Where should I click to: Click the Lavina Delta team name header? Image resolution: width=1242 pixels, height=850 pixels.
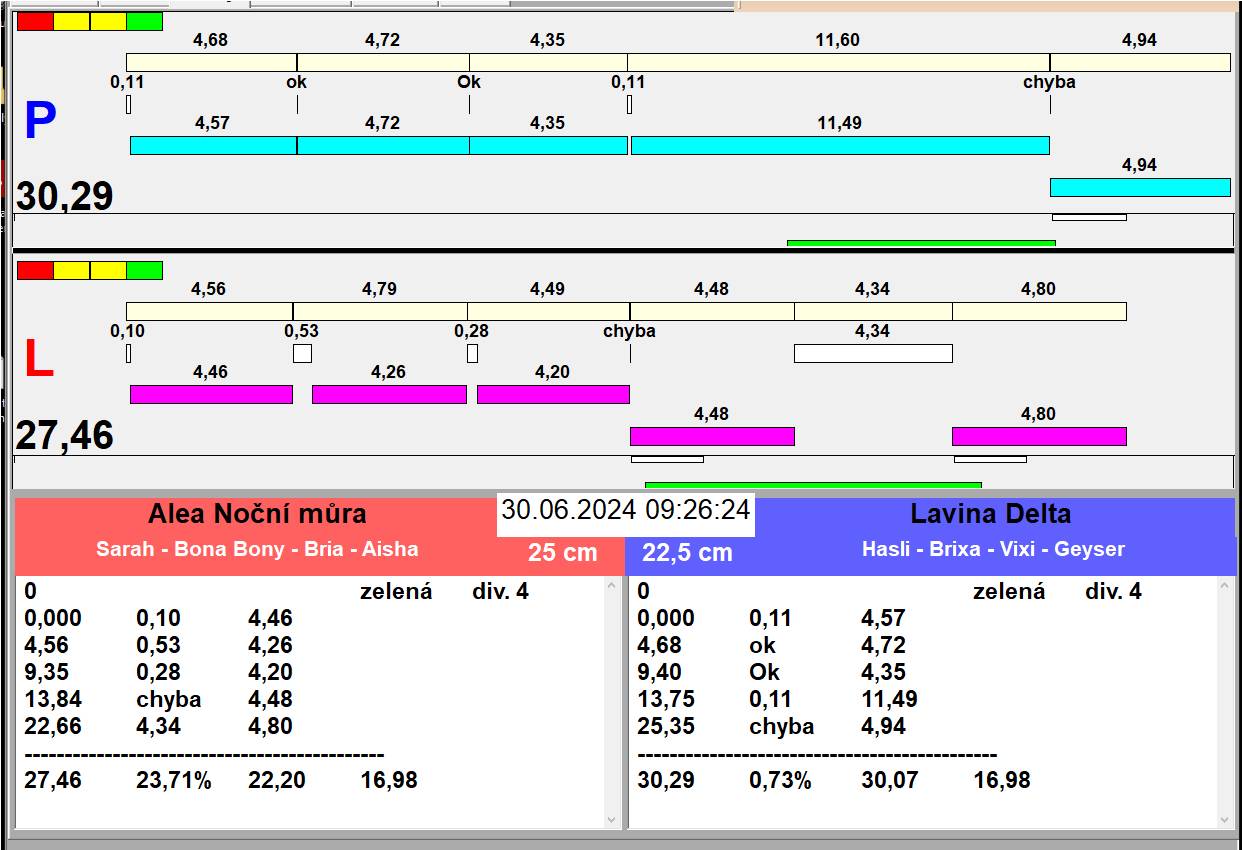pyautogui.click(x=990, y=514)
